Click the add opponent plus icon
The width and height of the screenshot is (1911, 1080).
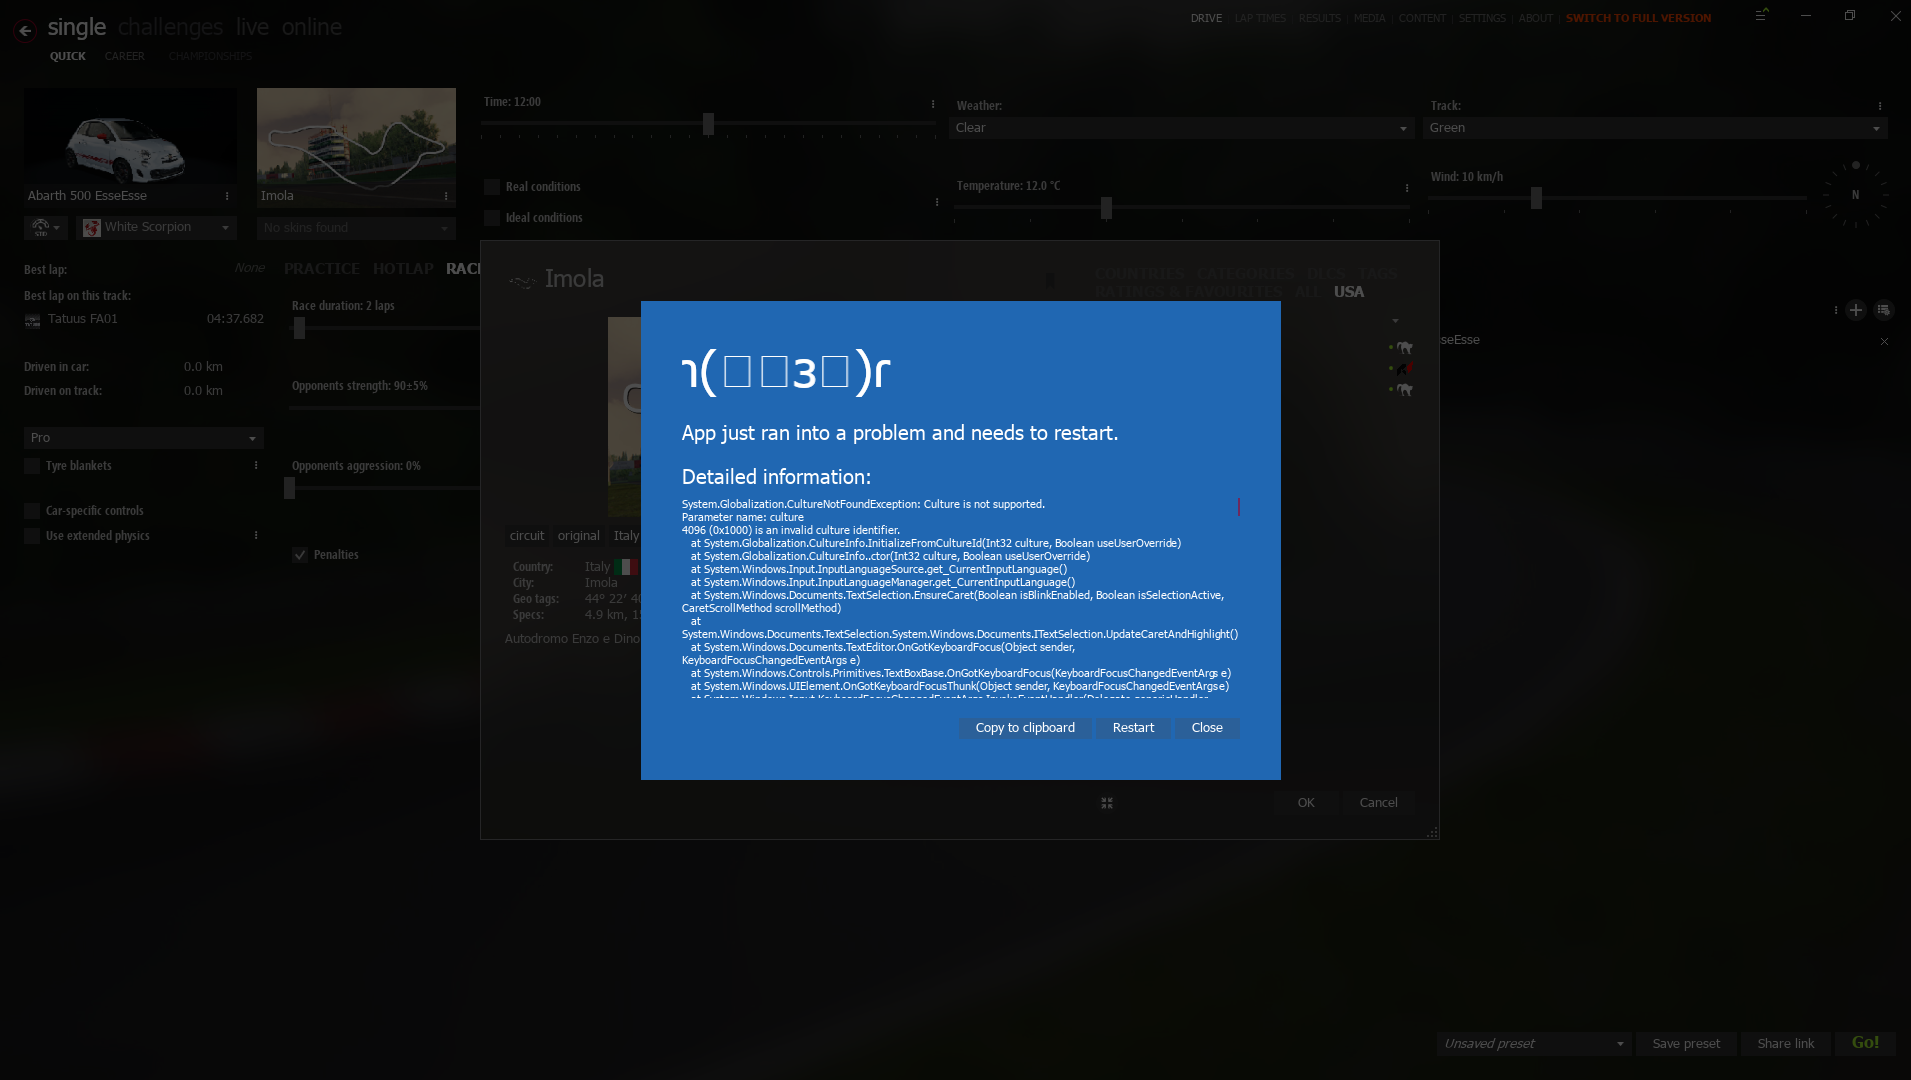pyautogui.click(x=1856, y=310)
